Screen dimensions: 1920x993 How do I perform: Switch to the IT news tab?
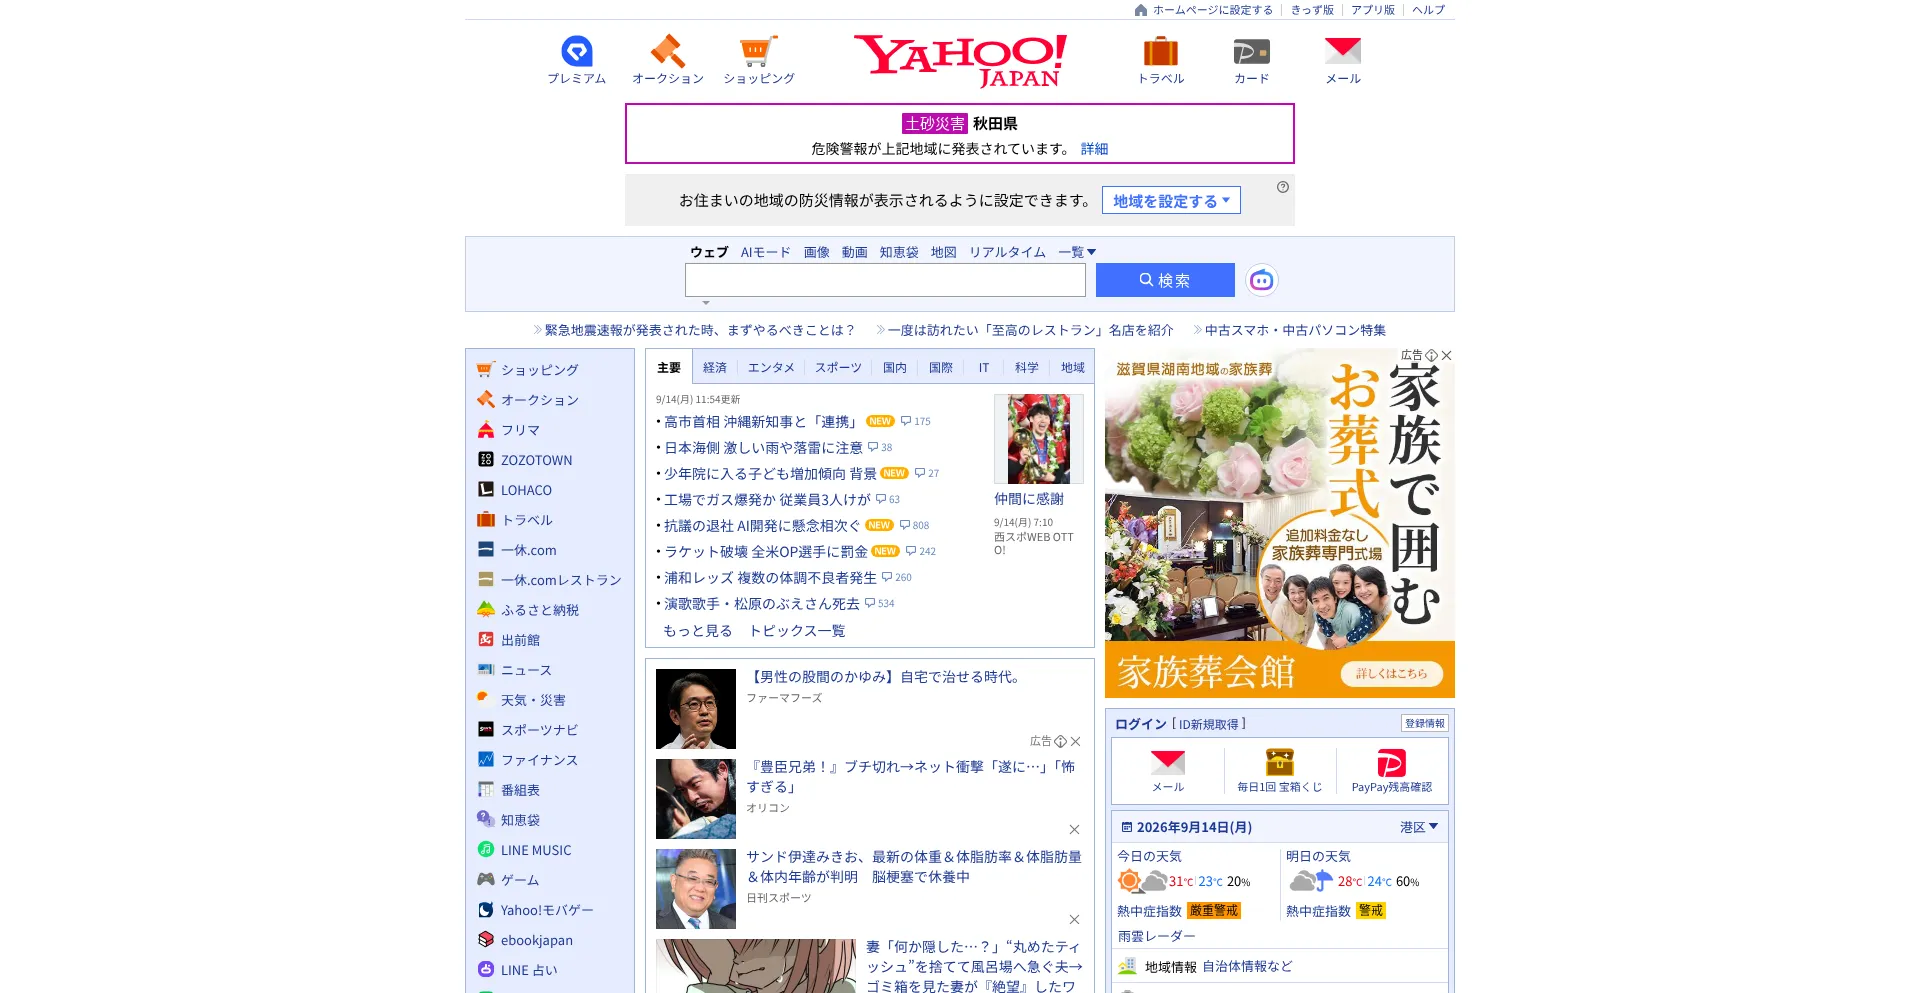[x=984, y=367]
